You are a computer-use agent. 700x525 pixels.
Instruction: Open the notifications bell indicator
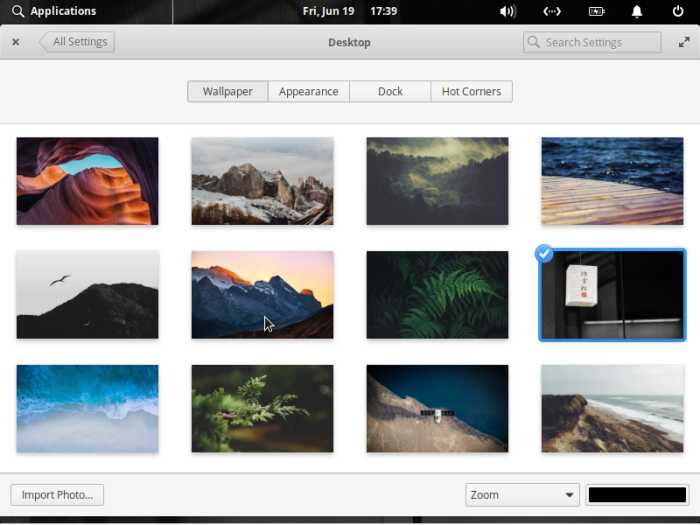(x=637, y=11)
